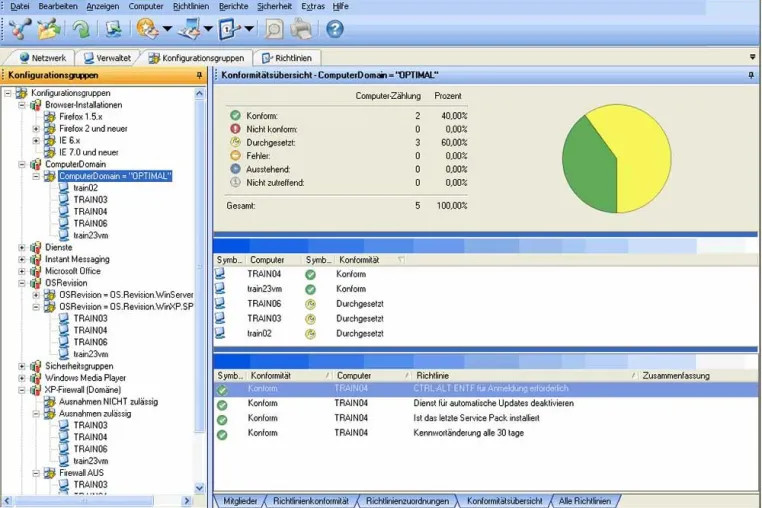The width and height of the screenshot is (762, 508).
Task: Pin the Konformitätsübersicht panel
Action: click(x=751, y=75)
